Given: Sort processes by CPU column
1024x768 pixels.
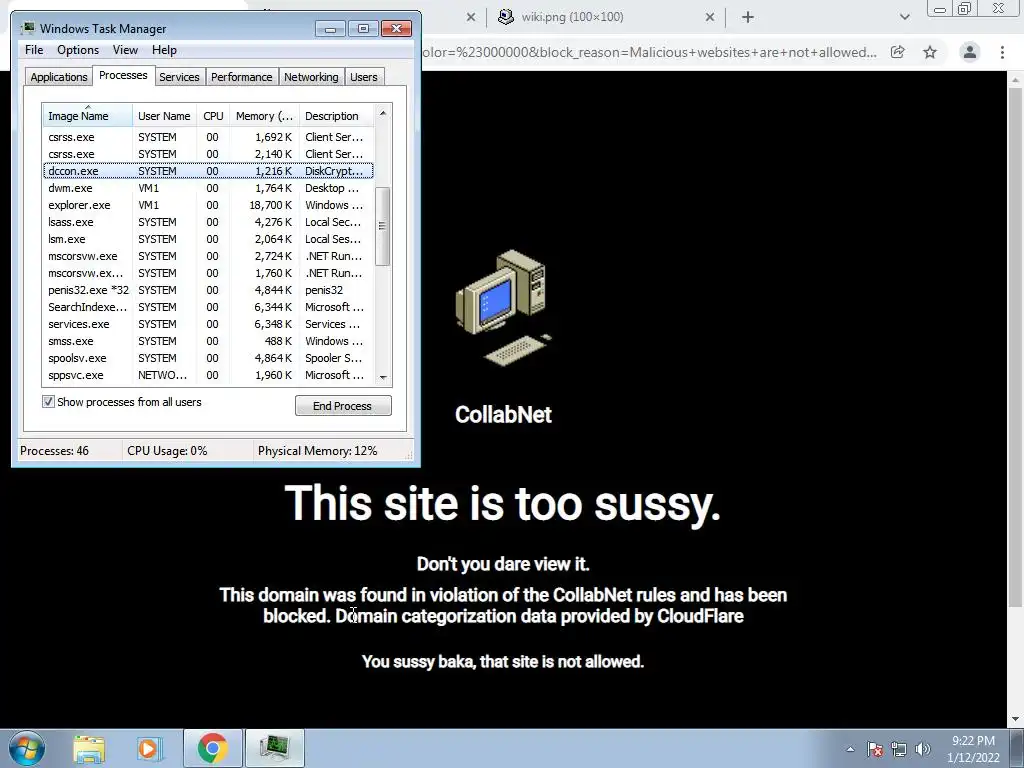Looking at the screenshot, I should tap(213, 116).
